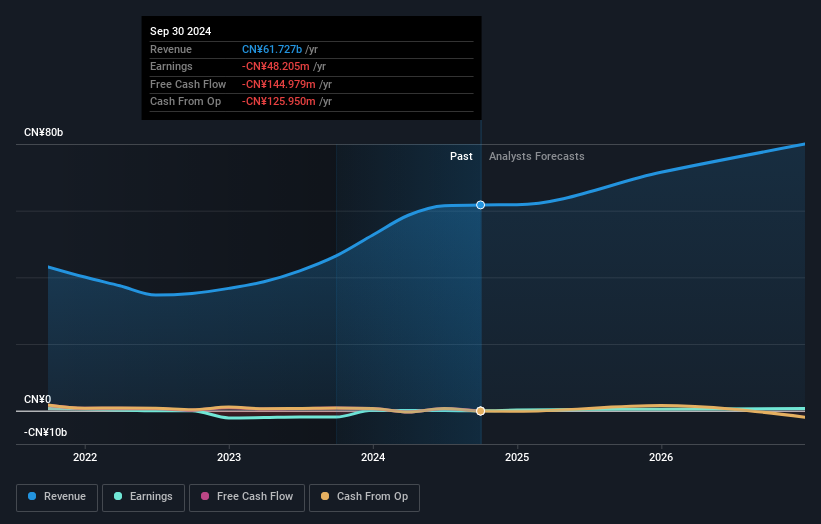Click the -CN¥125.950m cash from op value
The height and width of the screenshot is (524, 821).
point(279,102)
